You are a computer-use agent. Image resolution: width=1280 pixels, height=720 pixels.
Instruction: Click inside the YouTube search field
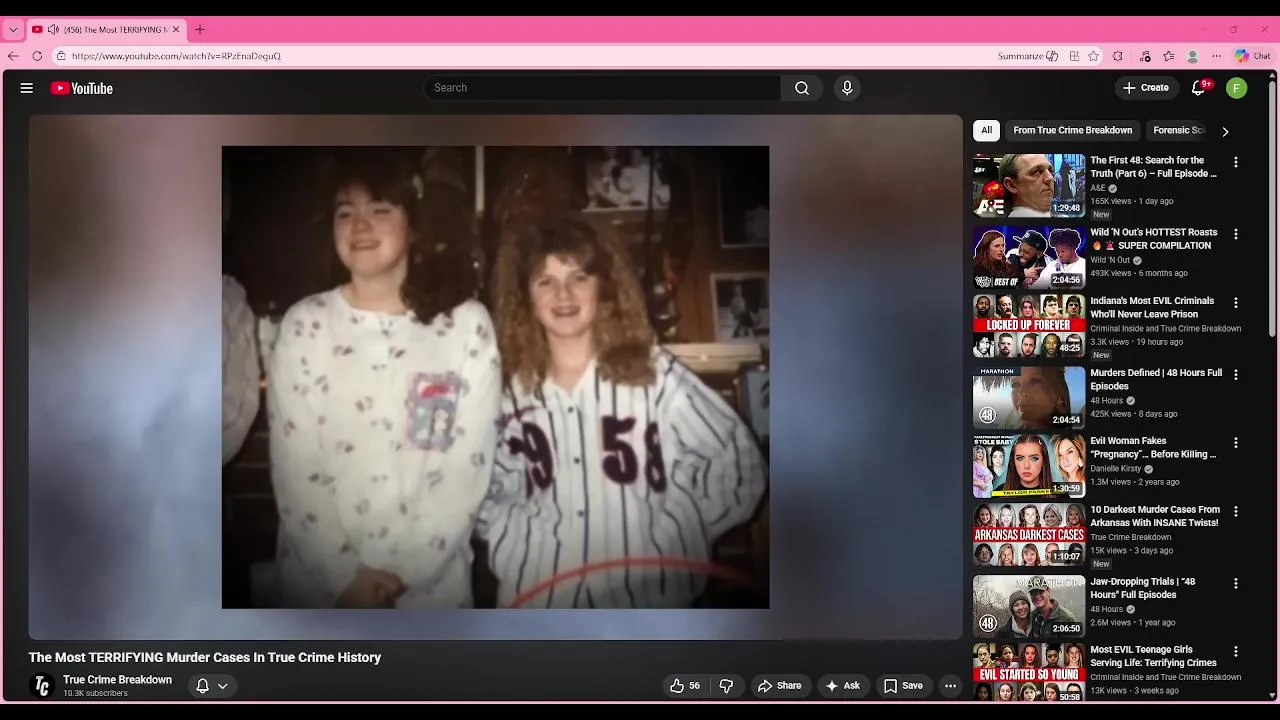coord(602,88)
